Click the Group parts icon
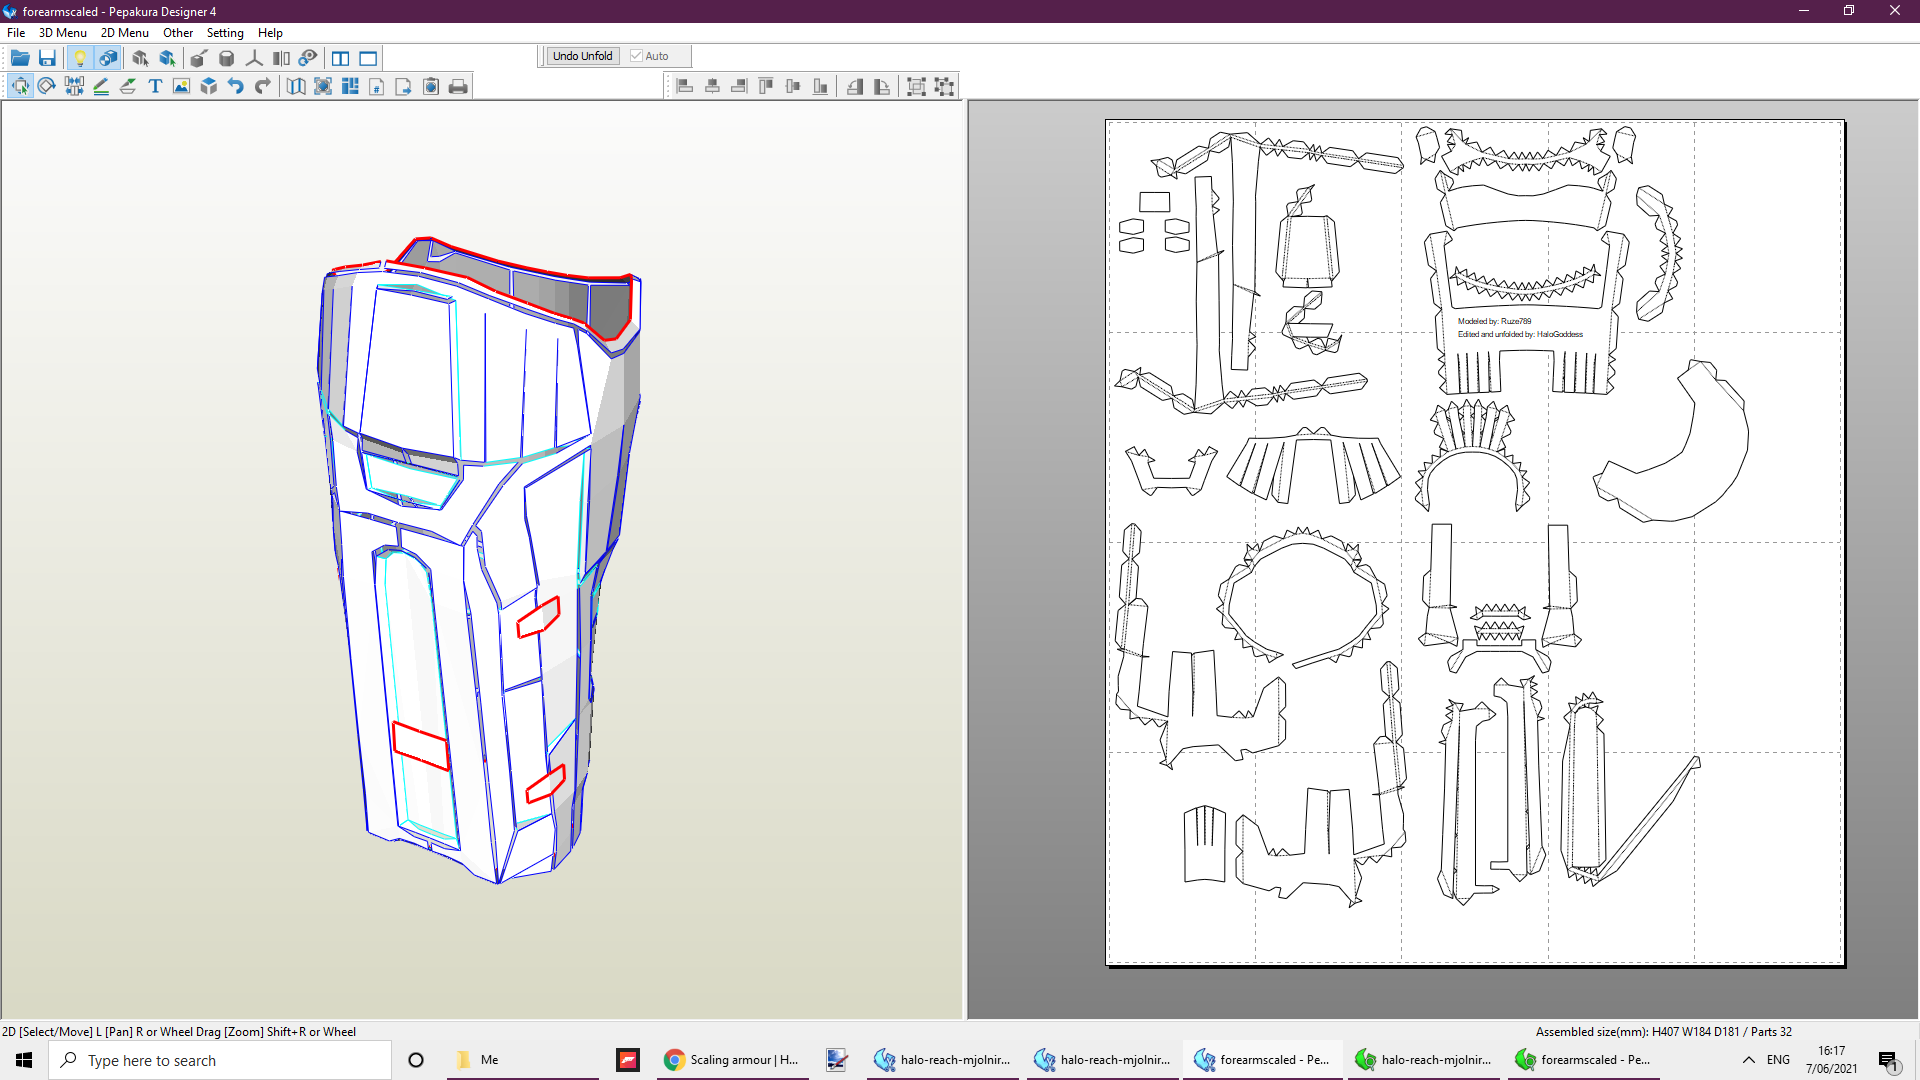This screenshot has height=1080, width=1920. [916, 86]
